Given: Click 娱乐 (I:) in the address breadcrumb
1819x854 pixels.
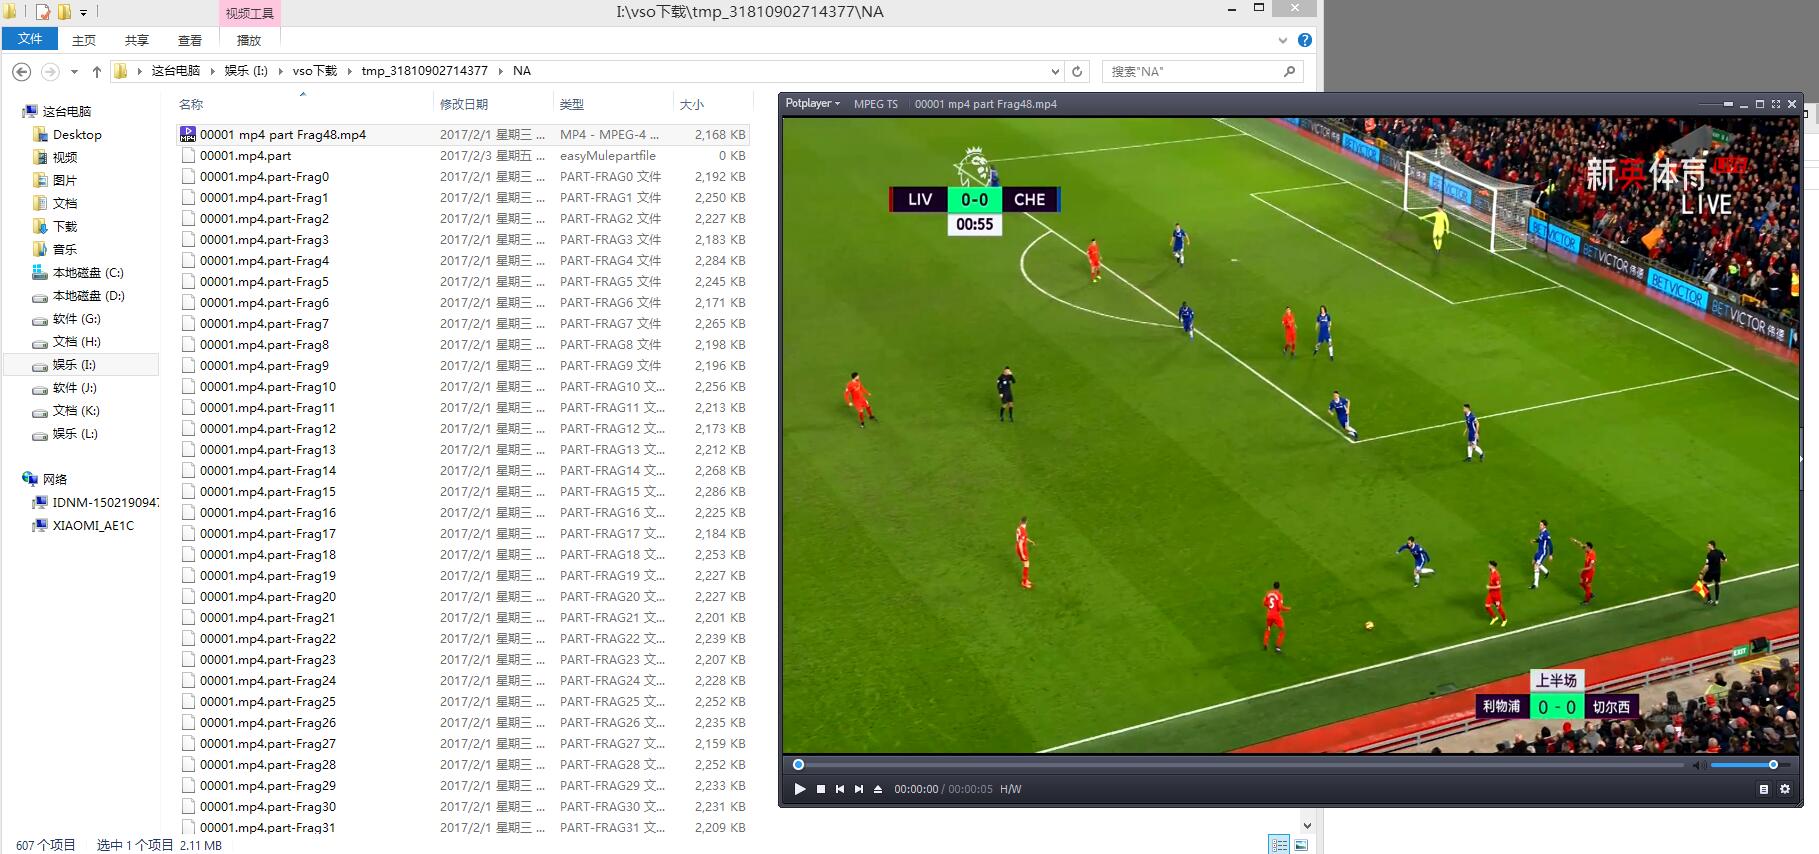Looking at the screenshot, I should (246, 71).
